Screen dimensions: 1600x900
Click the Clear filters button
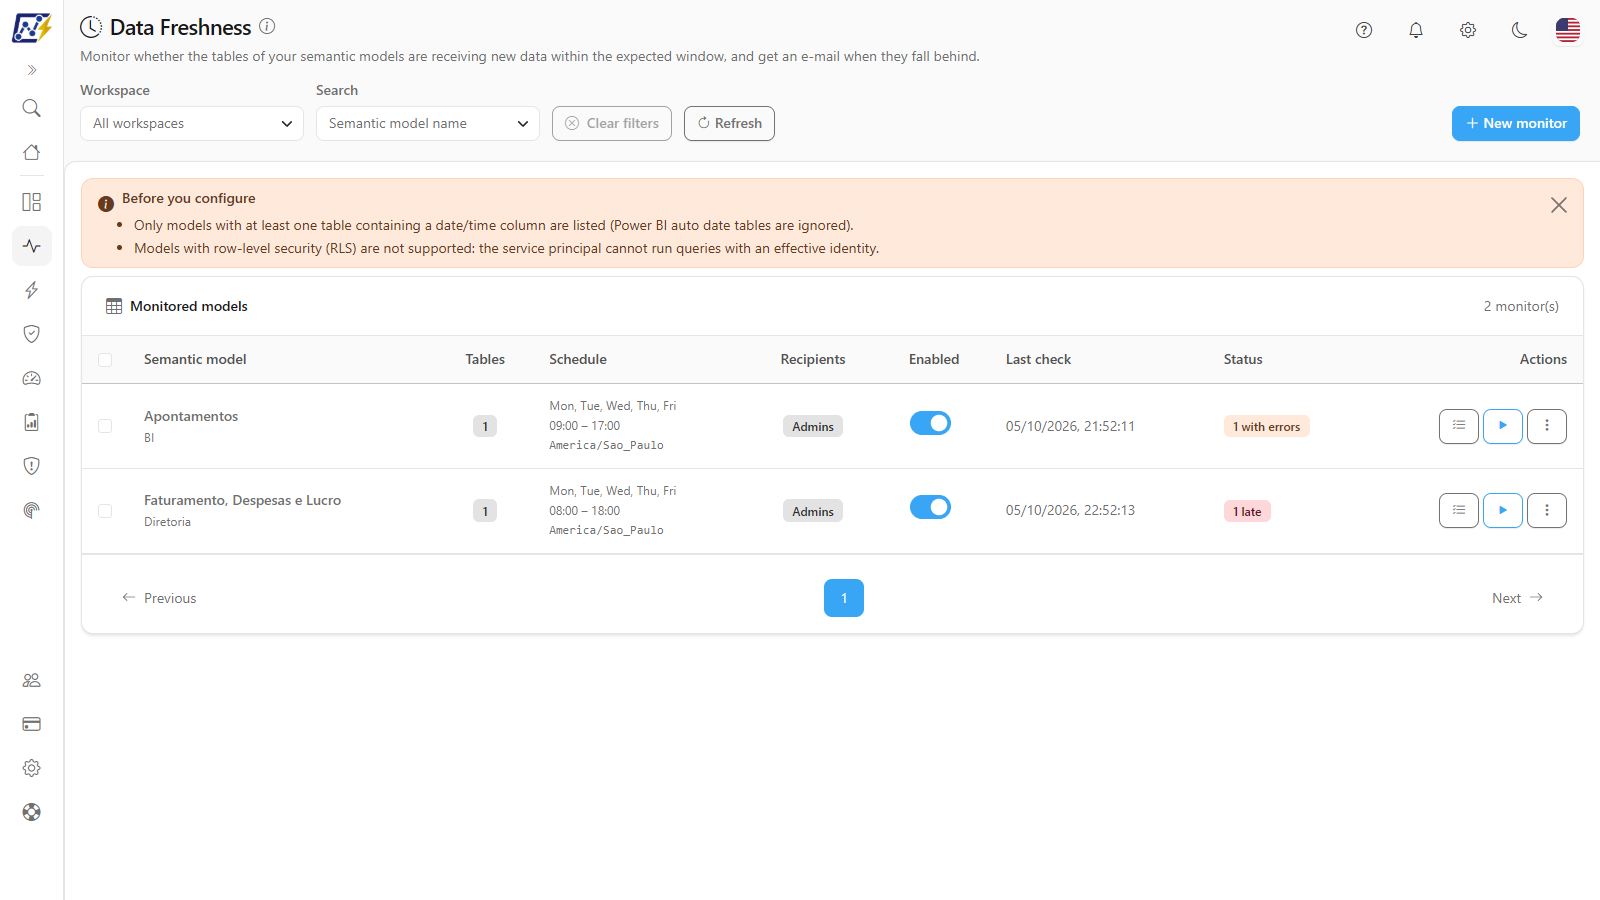pyautogui.click(x=612, y=123)
